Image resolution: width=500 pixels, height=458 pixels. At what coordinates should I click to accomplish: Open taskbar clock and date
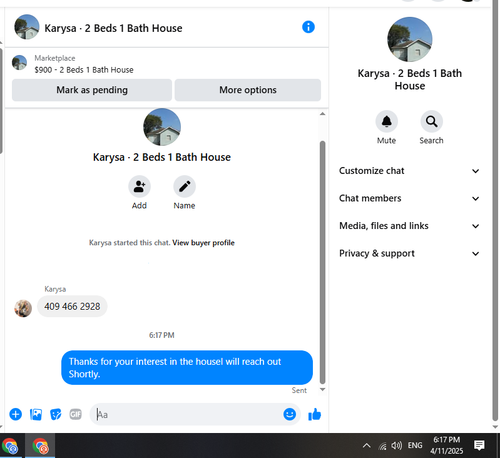click(x=446, y=445)
